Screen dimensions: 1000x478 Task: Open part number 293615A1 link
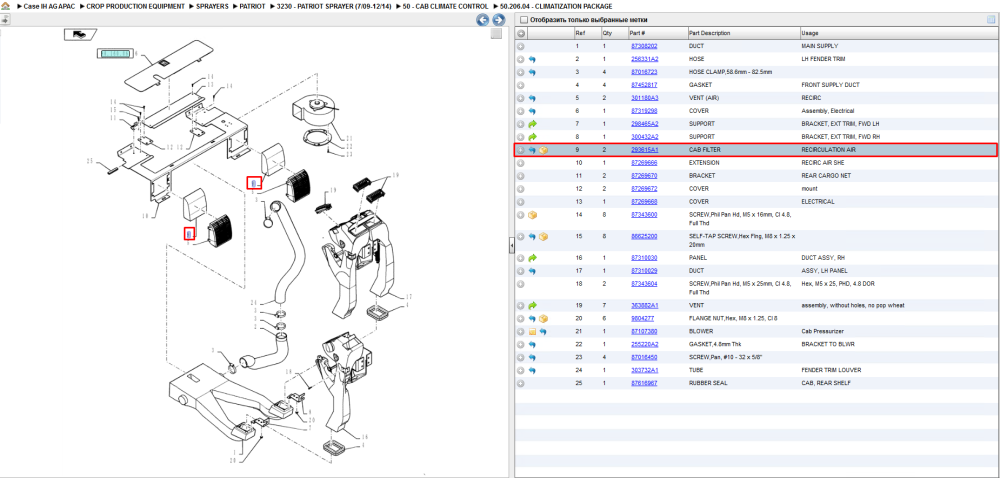pos(644,150)
